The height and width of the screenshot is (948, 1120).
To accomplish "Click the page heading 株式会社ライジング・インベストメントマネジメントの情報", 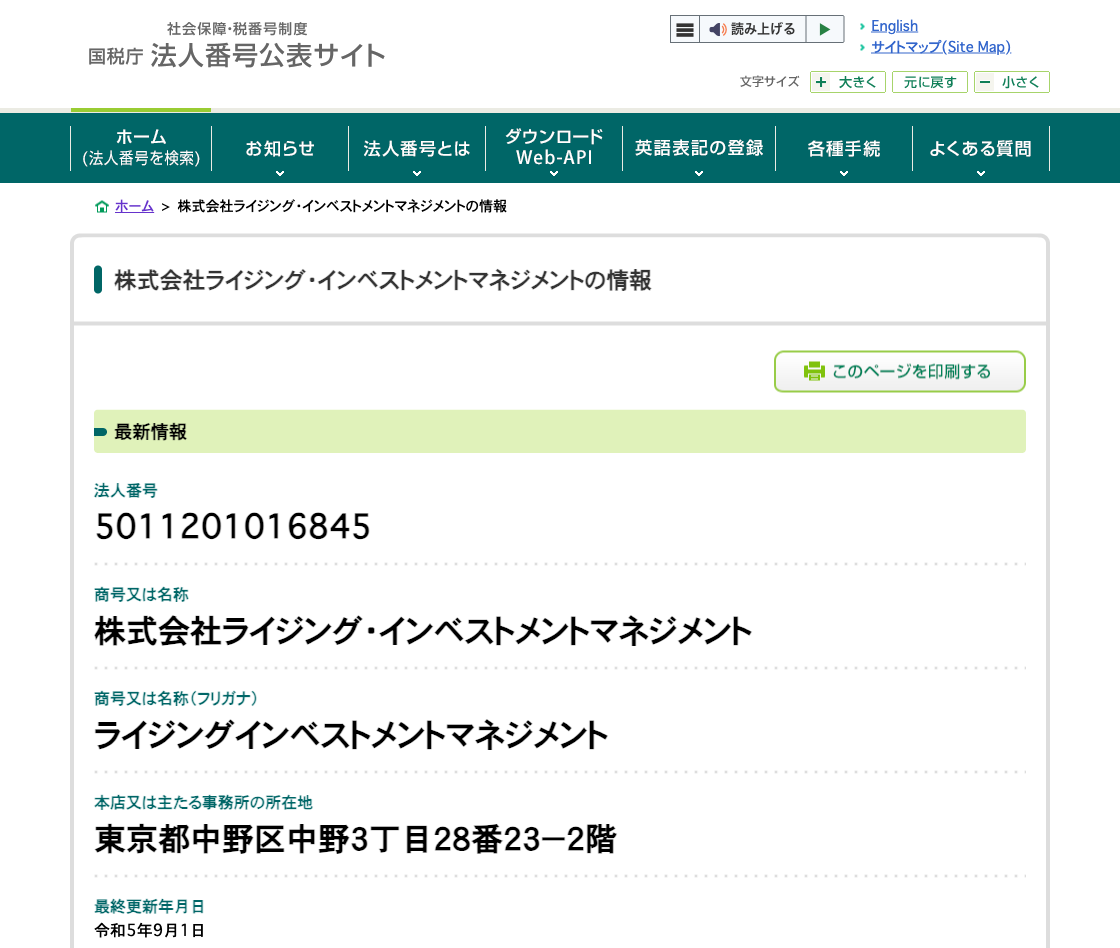I will [x=383, y=280].
